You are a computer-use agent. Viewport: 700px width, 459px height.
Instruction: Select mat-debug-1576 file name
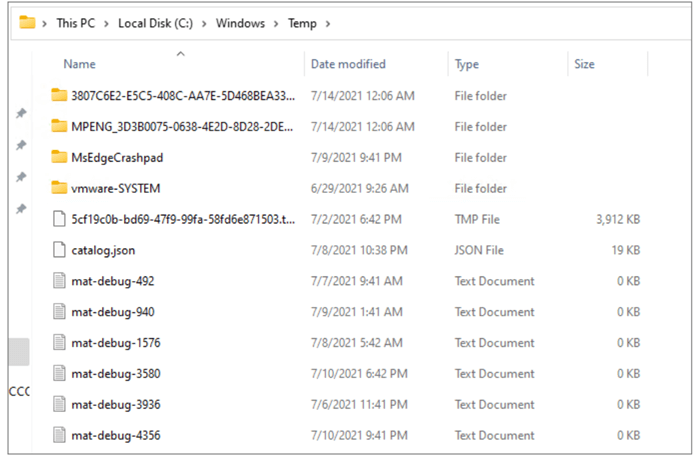[x=116, y=343]
